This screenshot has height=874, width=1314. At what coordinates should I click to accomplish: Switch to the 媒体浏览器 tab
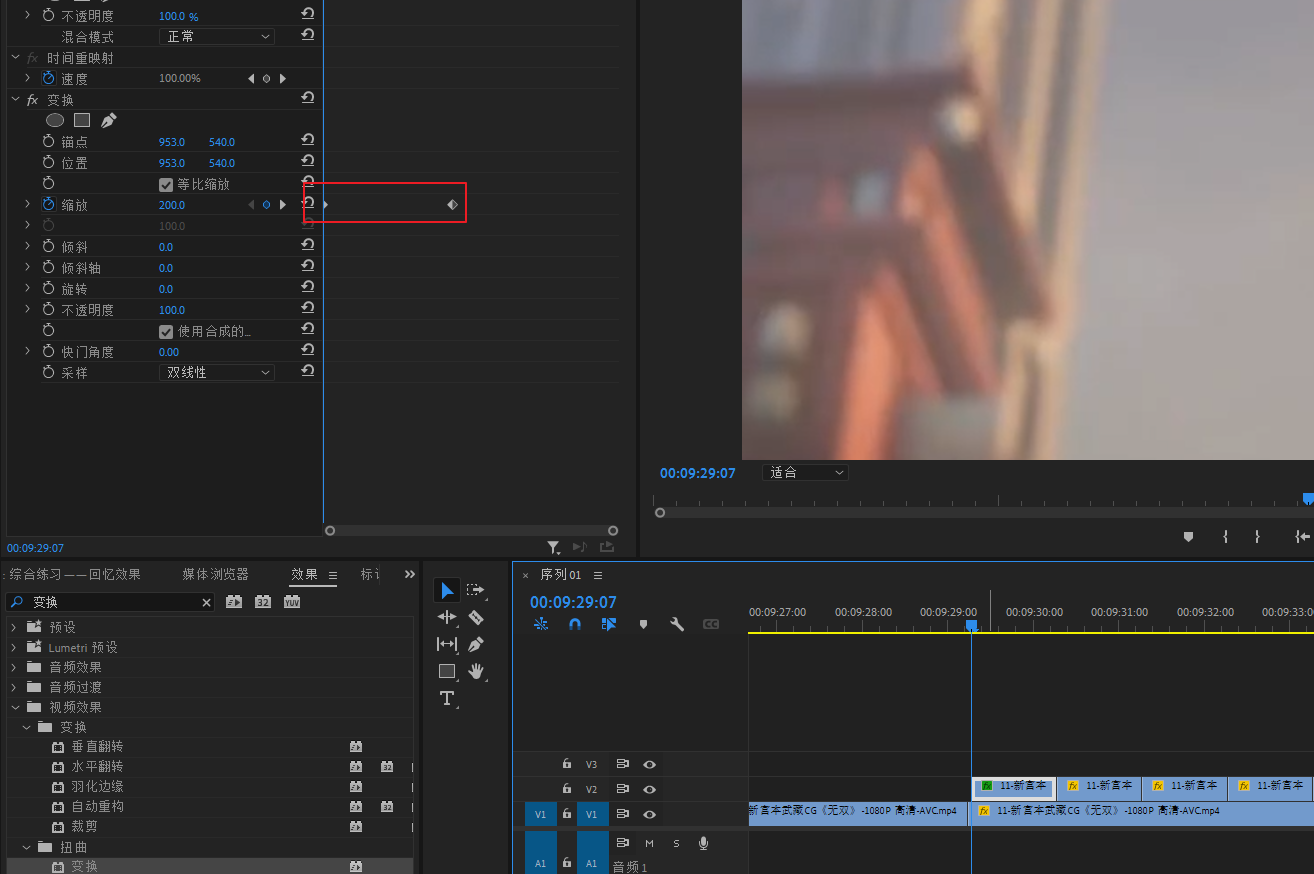click(215, 574)
